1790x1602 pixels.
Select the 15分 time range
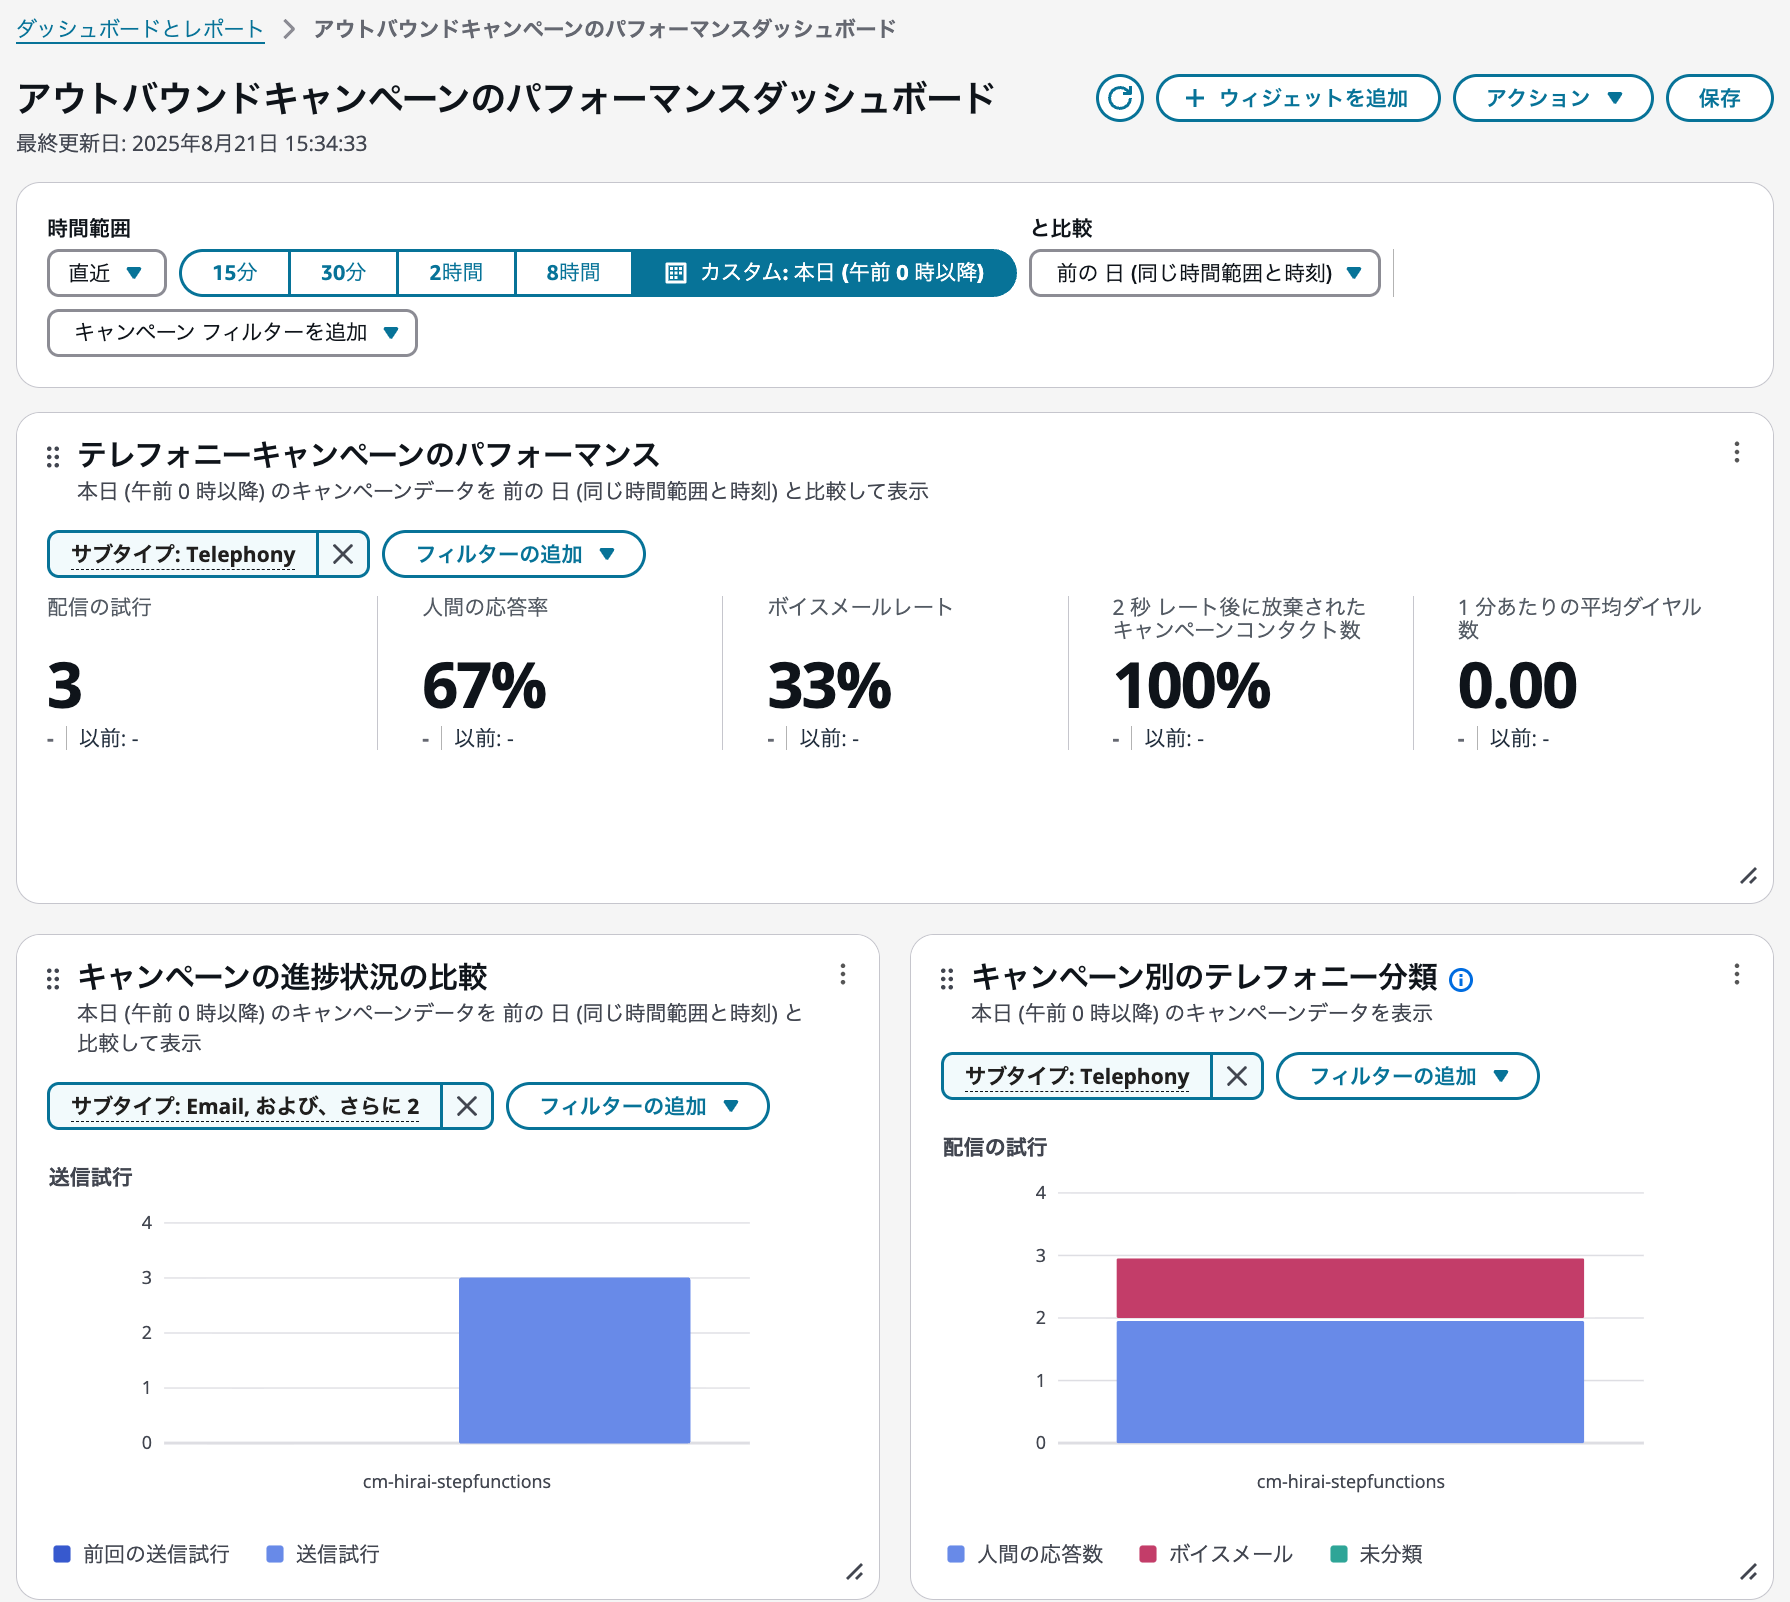click(x=235, y=273)
